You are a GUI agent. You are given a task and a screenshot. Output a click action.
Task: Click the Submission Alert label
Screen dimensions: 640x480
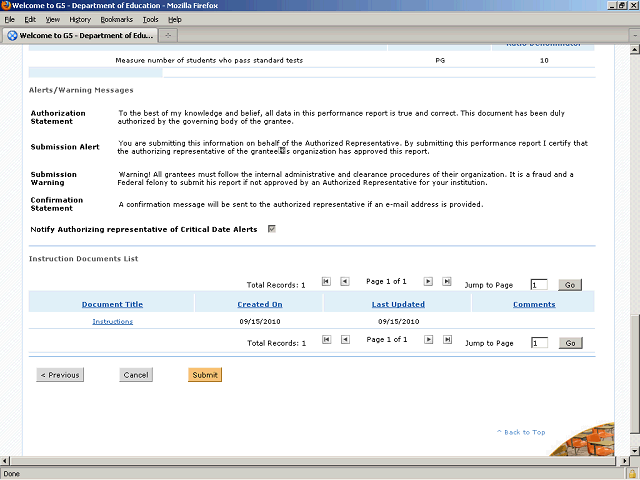(65, 147)
